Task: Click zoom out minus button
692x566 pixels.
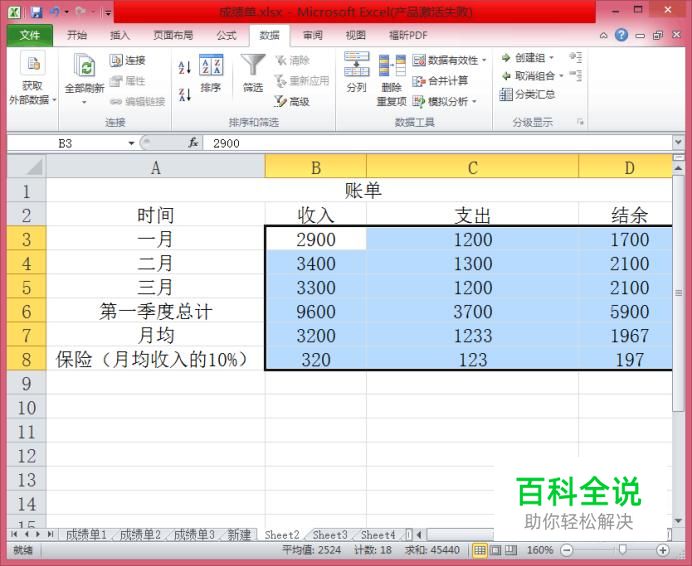Action: [567, 550]
